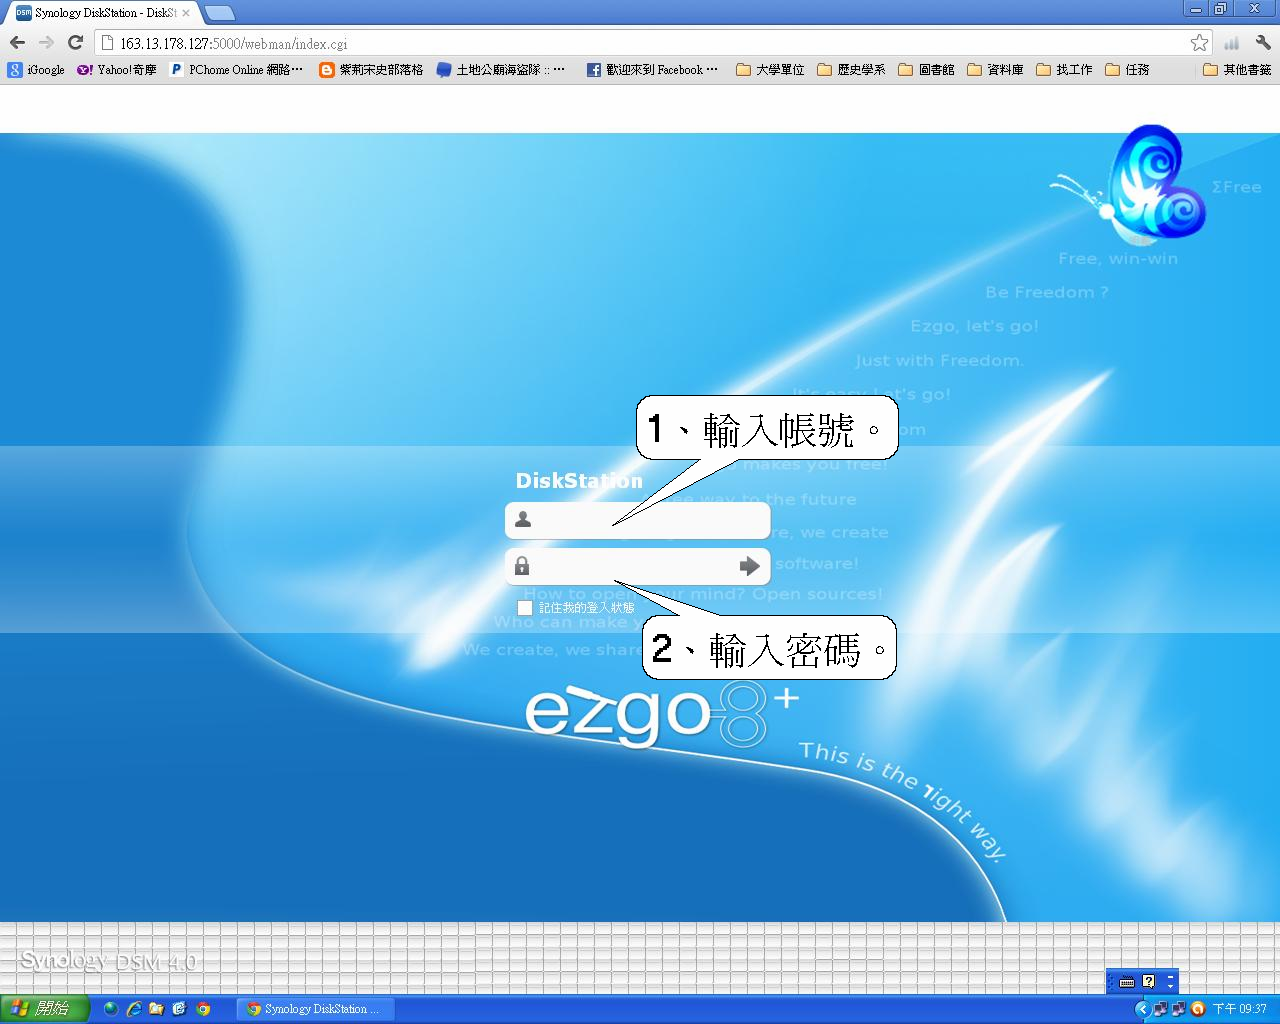This screenshot has height=1024, width=1280.
Task: Open the Yahoo!奇摩 bookmark
Action: click(117, 70)
